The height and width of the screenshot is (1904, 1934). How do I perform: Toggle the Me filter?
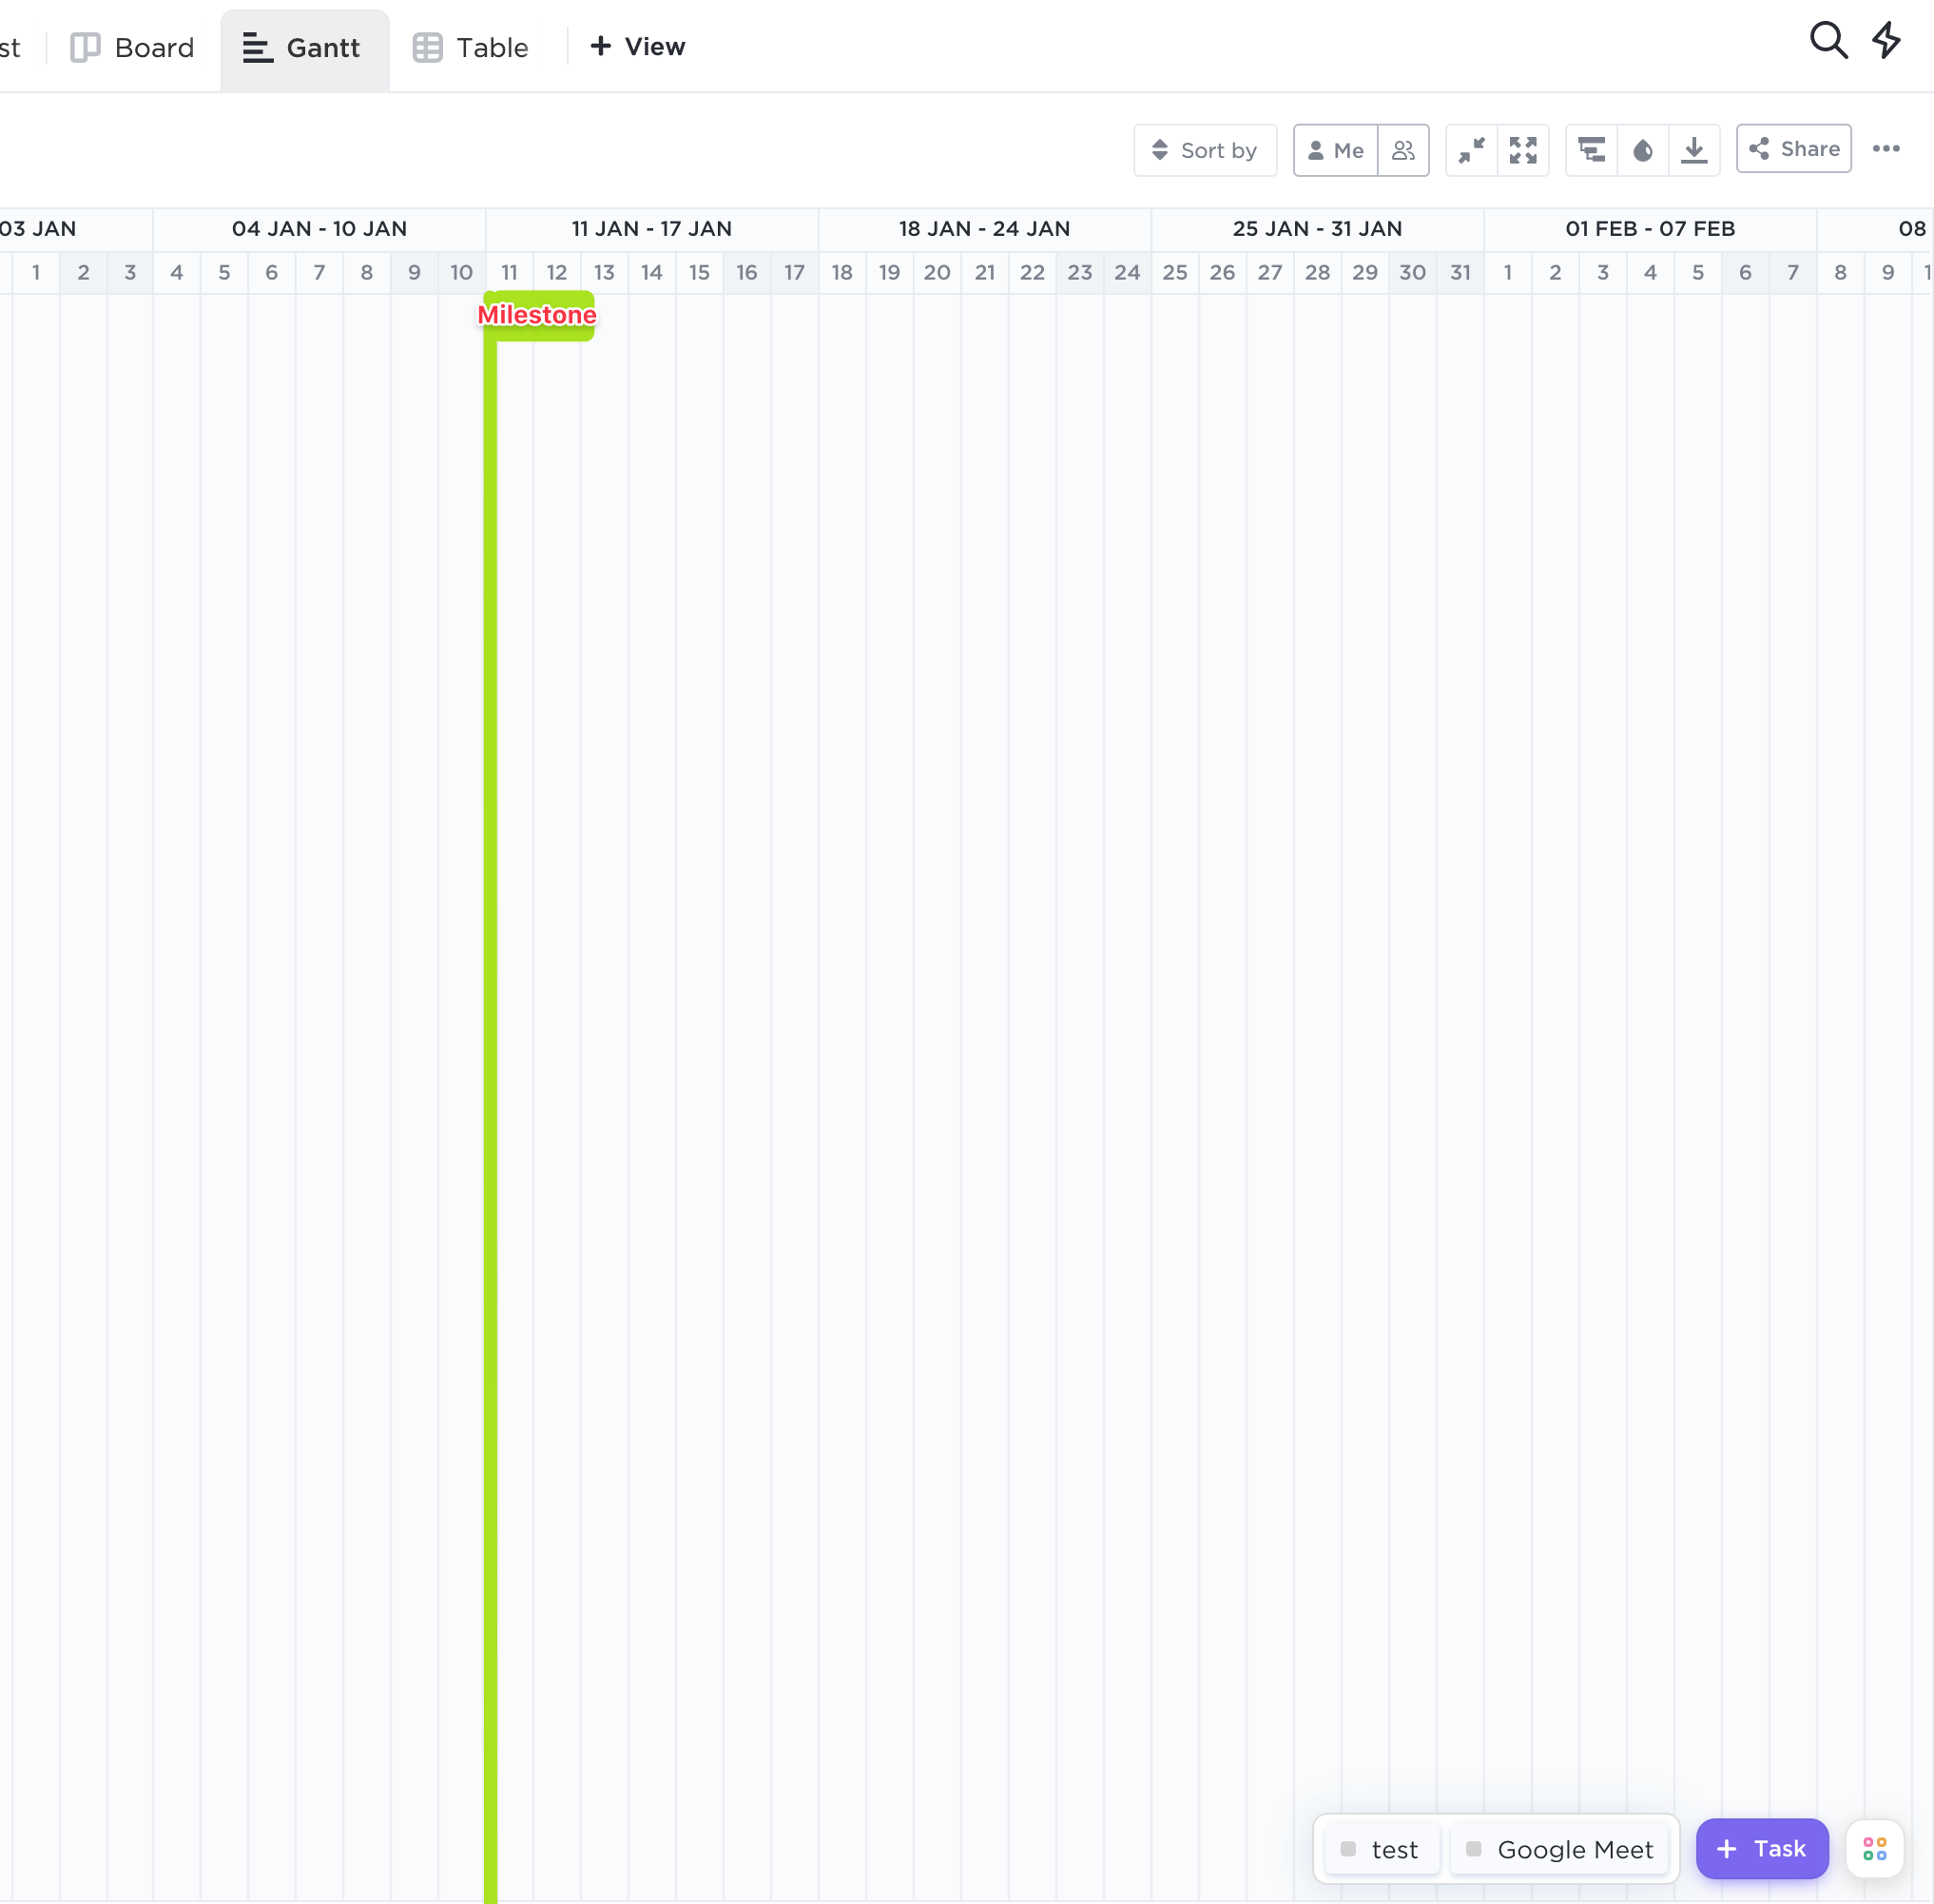pyautogui.click(x=1335, y=150)
